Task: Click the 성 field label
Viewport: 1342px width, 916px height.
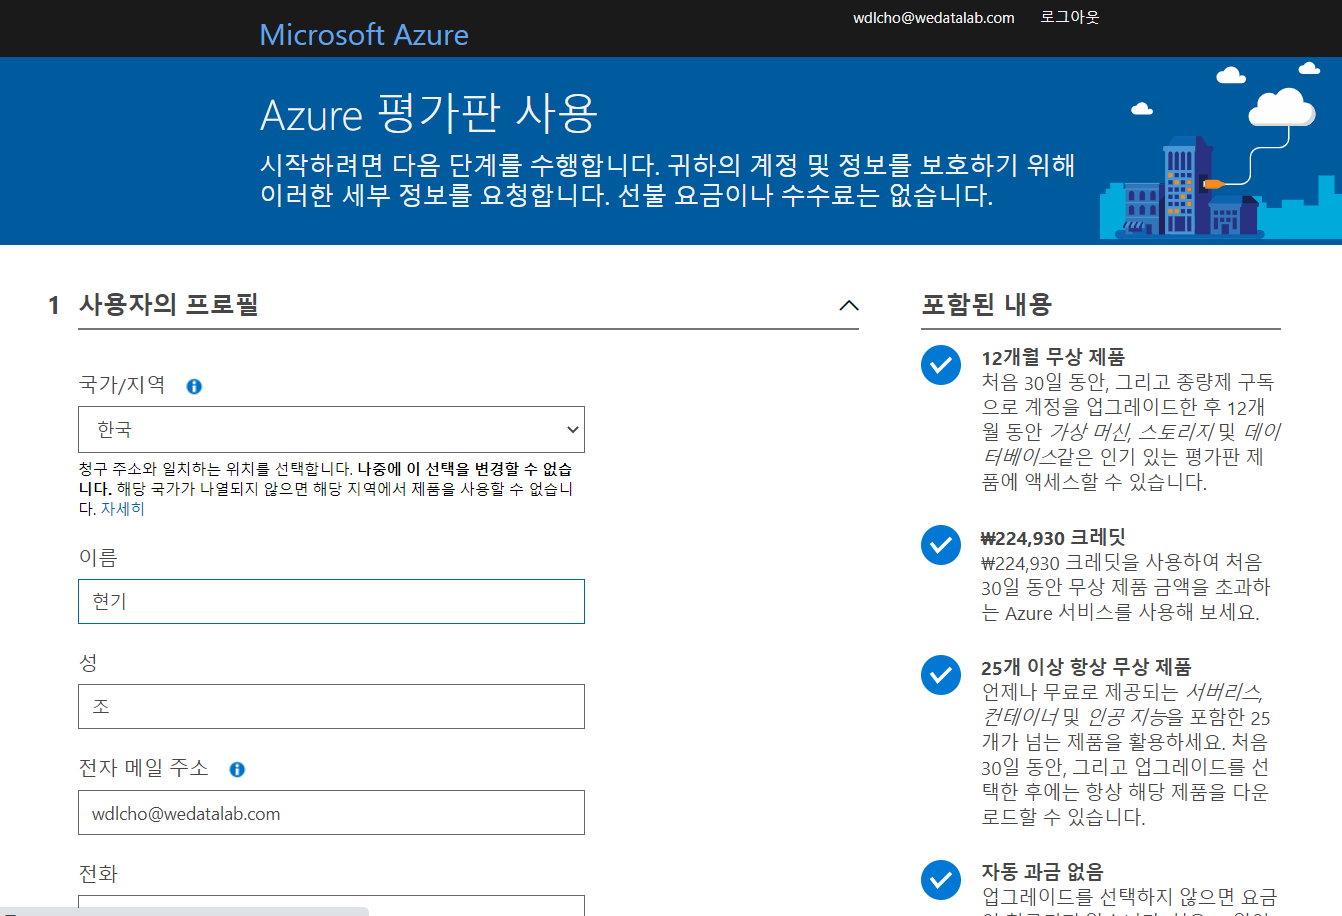Action: point(88,662)
